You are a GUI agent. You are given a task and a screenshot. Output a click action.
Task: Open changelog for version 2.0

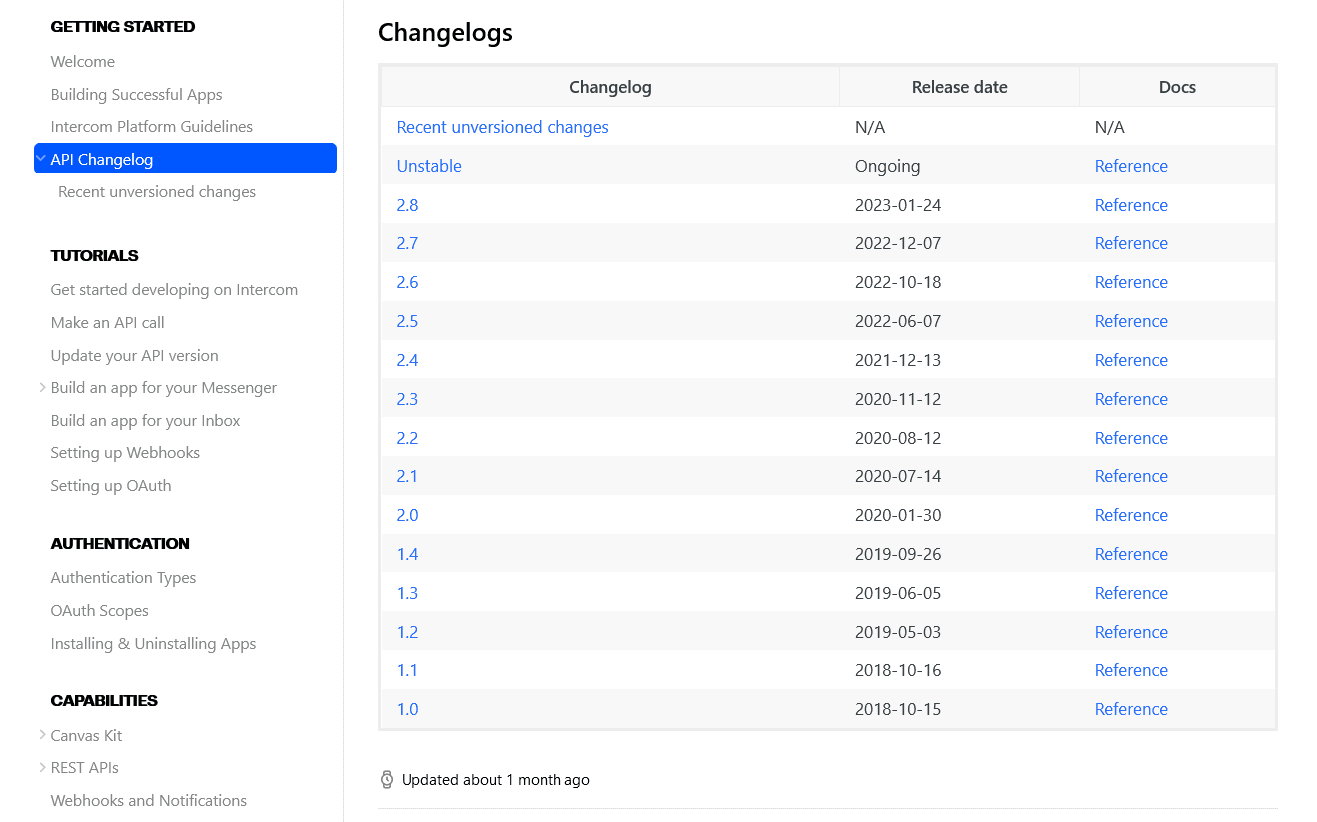[407, 515]
